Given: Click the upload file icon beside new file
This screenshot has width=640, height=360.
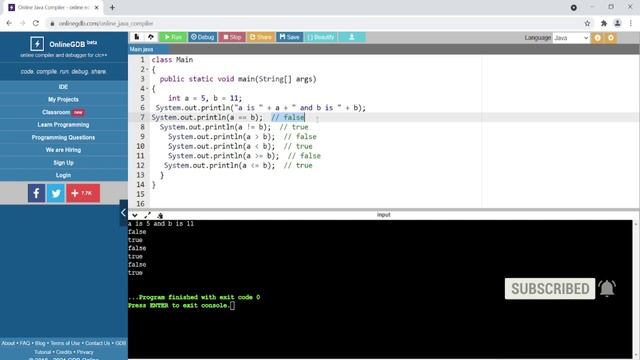Looking at the screenshot, I should click(x=151, y=37).
